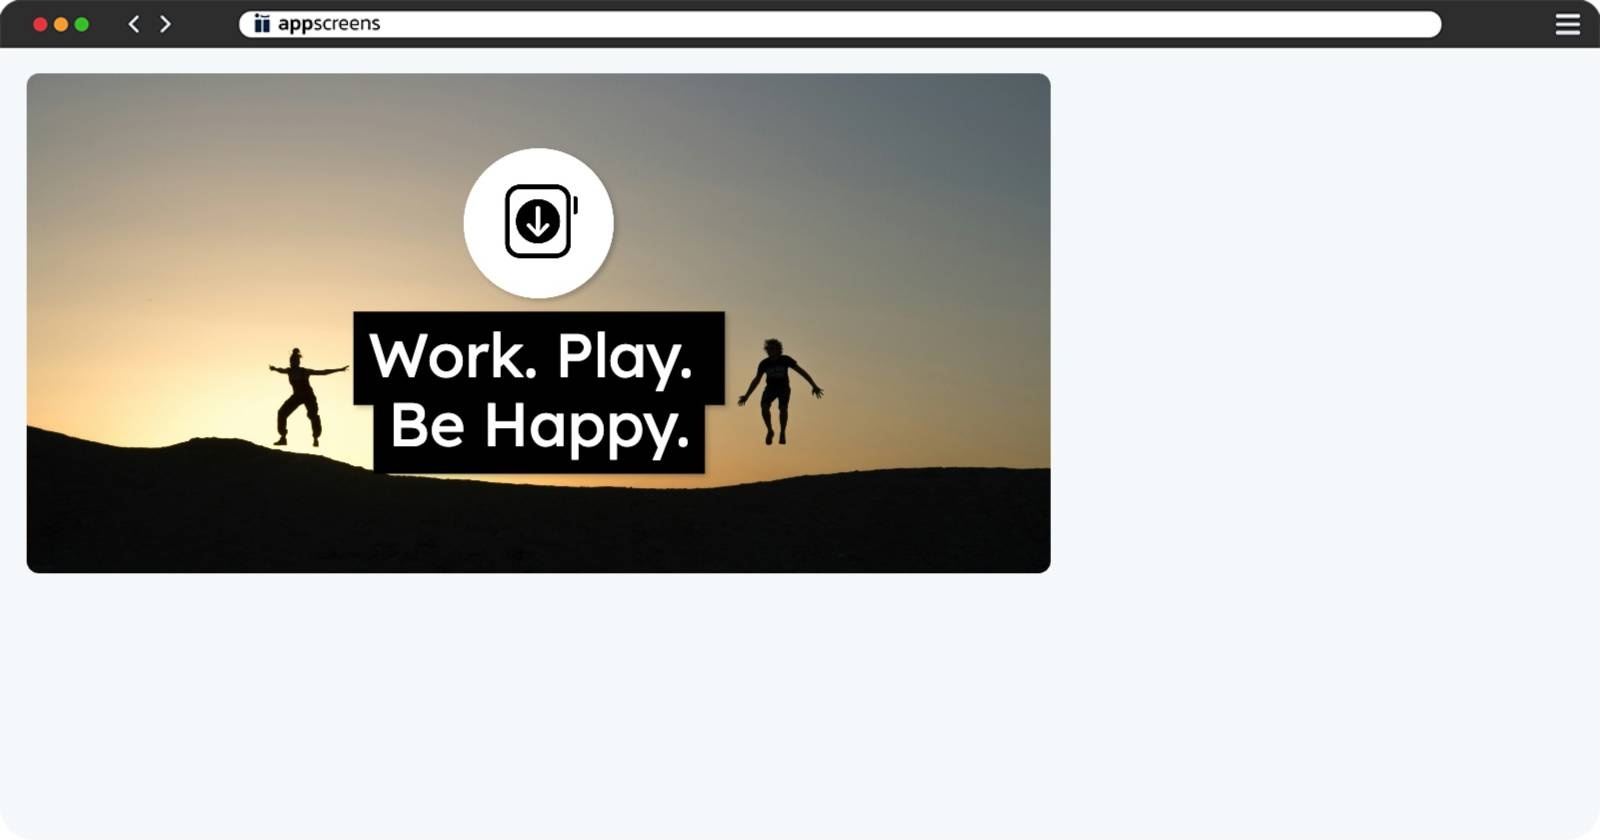Click the jumping person silhouette on the right
This screenshot has width=1600, height=840.
tap(779, 390)
